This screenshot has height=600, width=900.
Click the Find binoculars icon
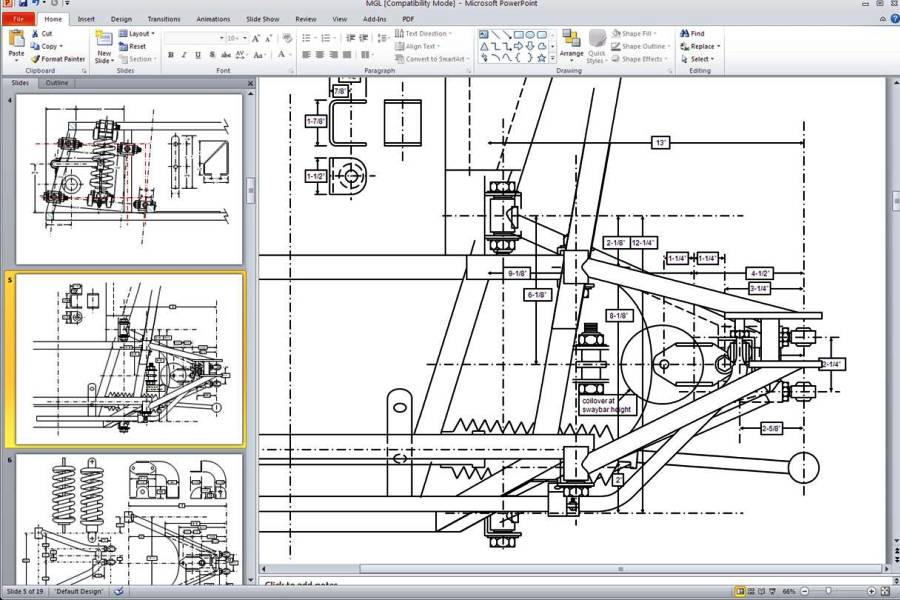(686, 33)
